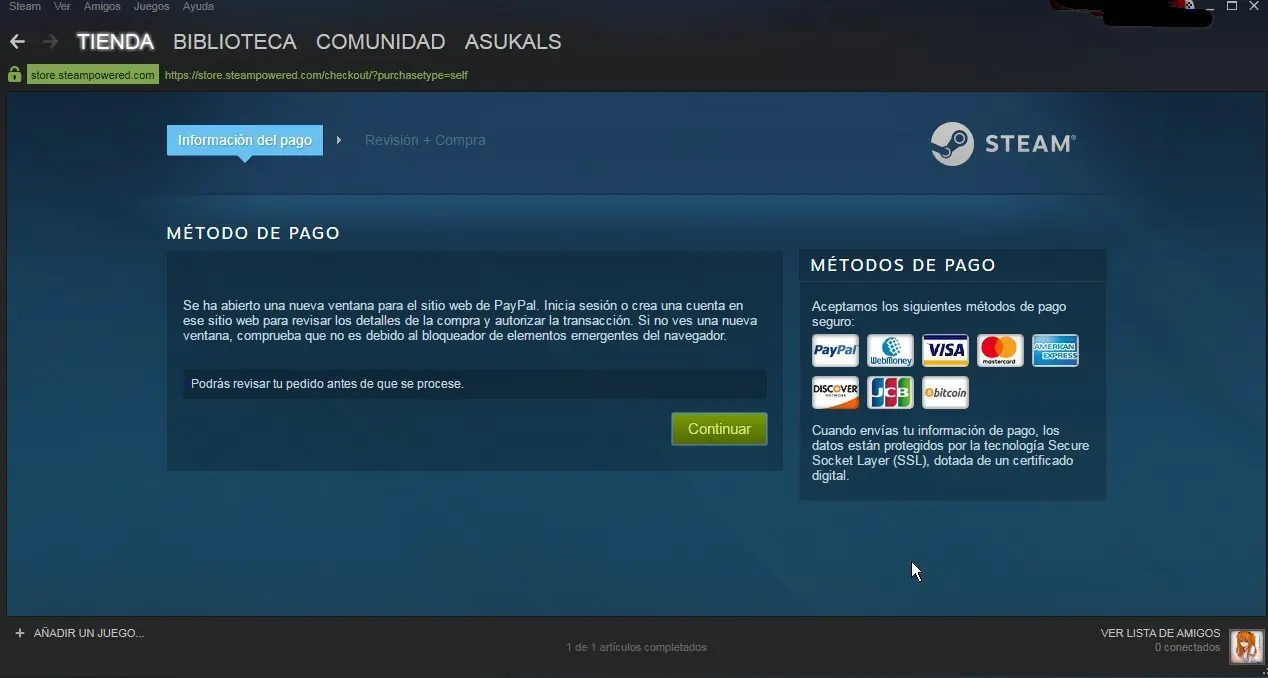Click the secure padlock icon
The width and height of the screenshot is (1268, 678).
click(x=13, y=74)
